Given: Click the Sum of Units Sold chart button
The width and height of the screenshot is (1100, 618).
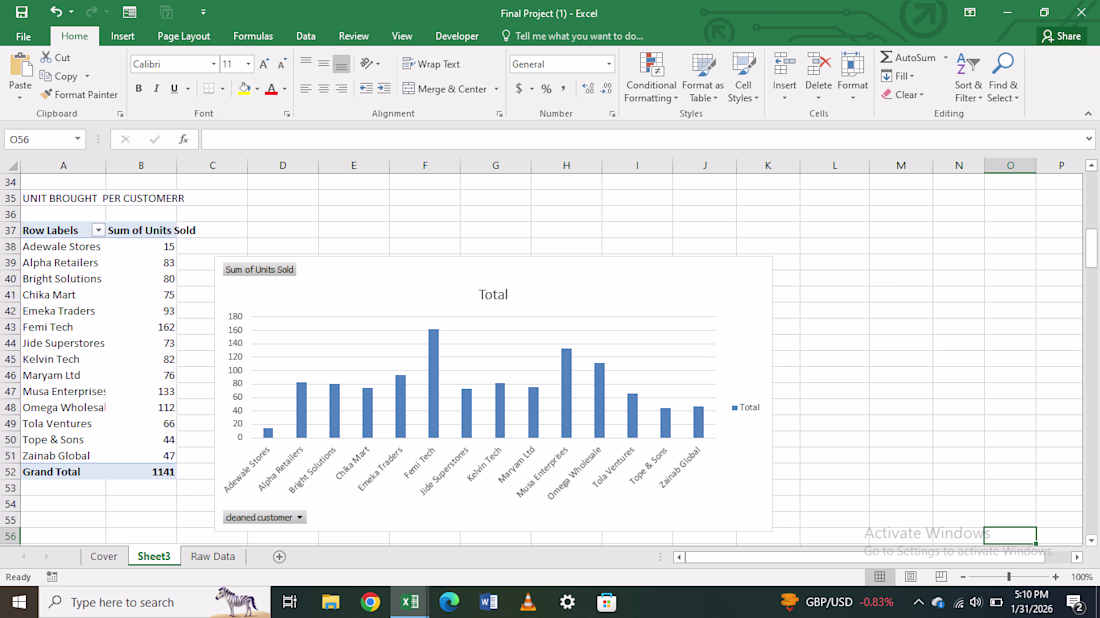Looking at the screenshot, I should pos(260,270).
